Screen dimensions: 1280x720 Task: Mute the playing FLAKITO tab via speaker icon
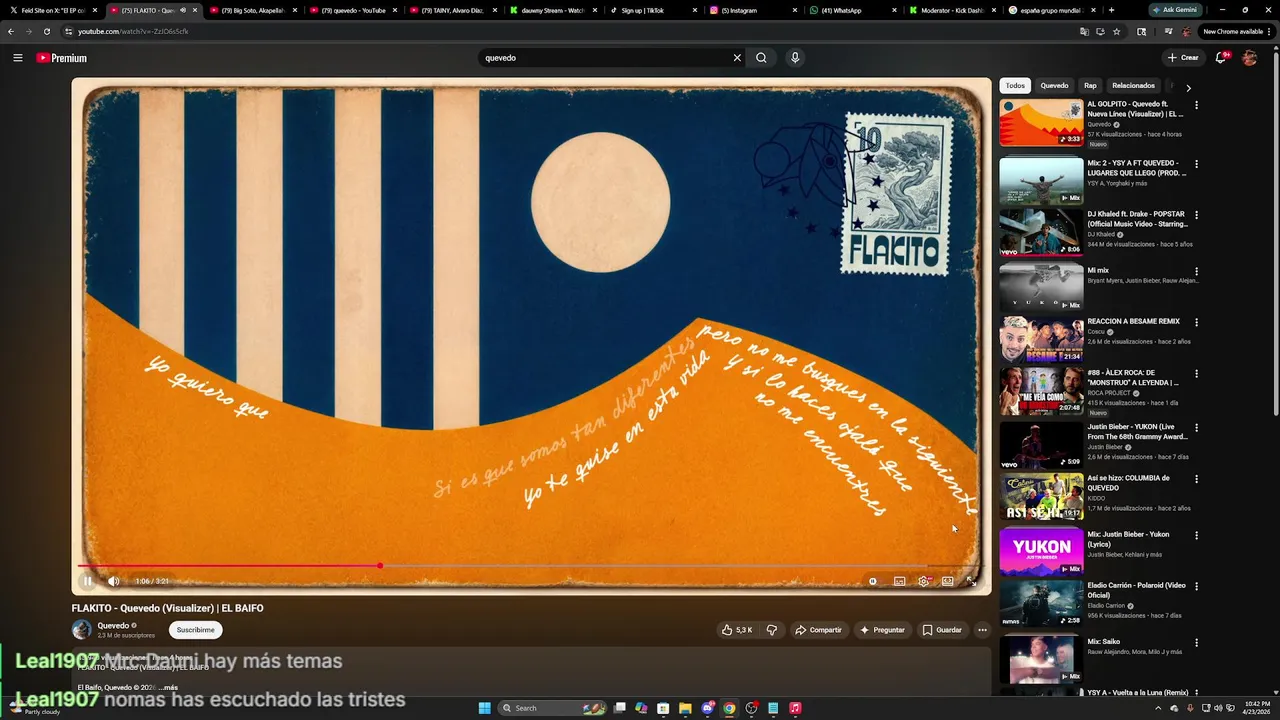[x=183, y=10]
